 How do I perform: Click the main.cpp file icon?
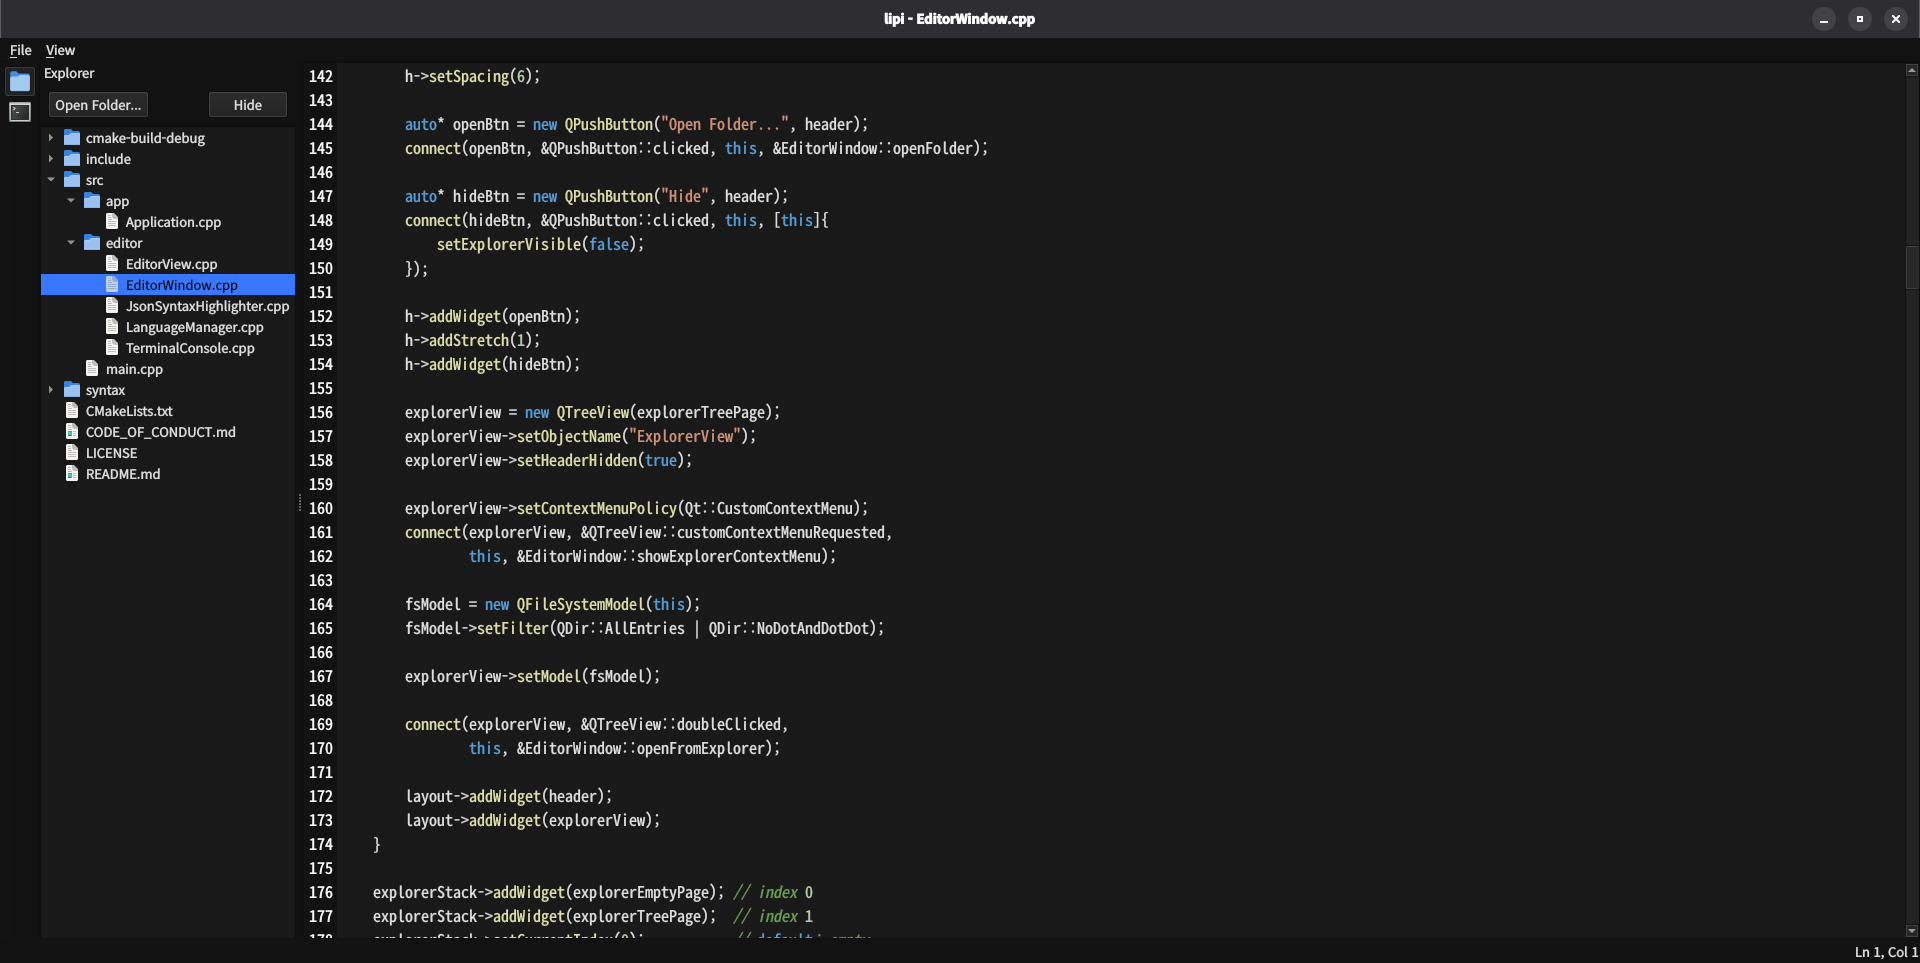coord(92,369)
